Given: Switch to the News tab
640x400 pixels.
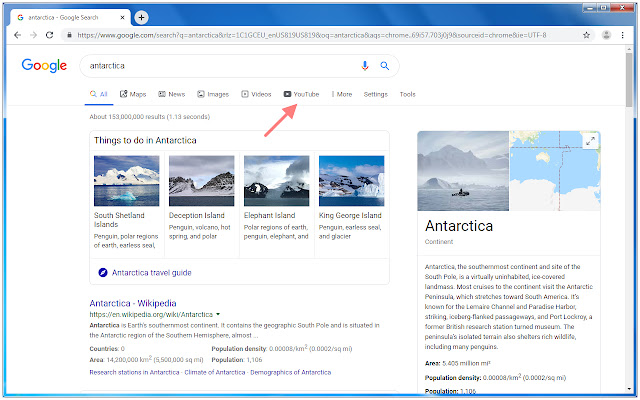Looking at the screenshot, I should tap(171, 94).
